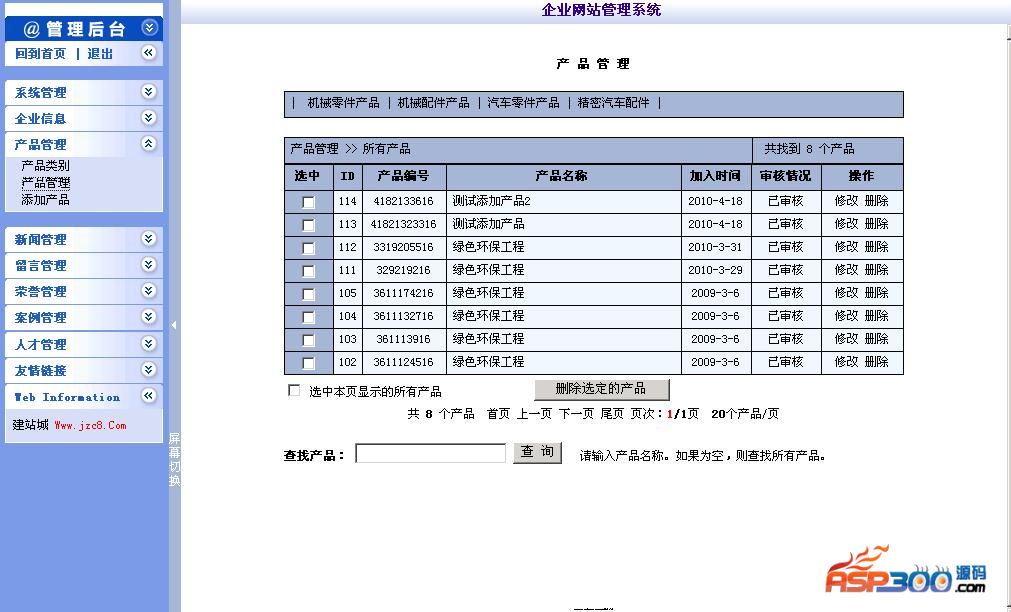Collapse the Web Information panel arrow

149,396
